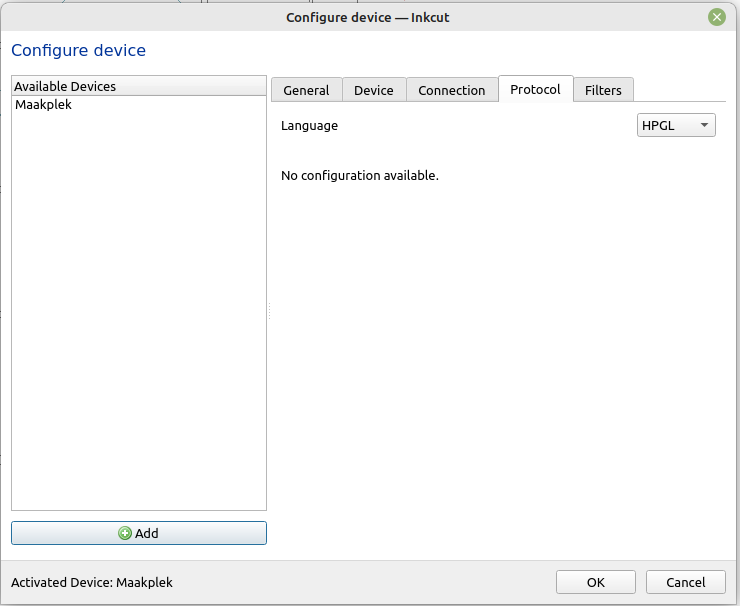The image size is (740, 606).
Task: Show the Filters tab
Action: click(603, 90)
